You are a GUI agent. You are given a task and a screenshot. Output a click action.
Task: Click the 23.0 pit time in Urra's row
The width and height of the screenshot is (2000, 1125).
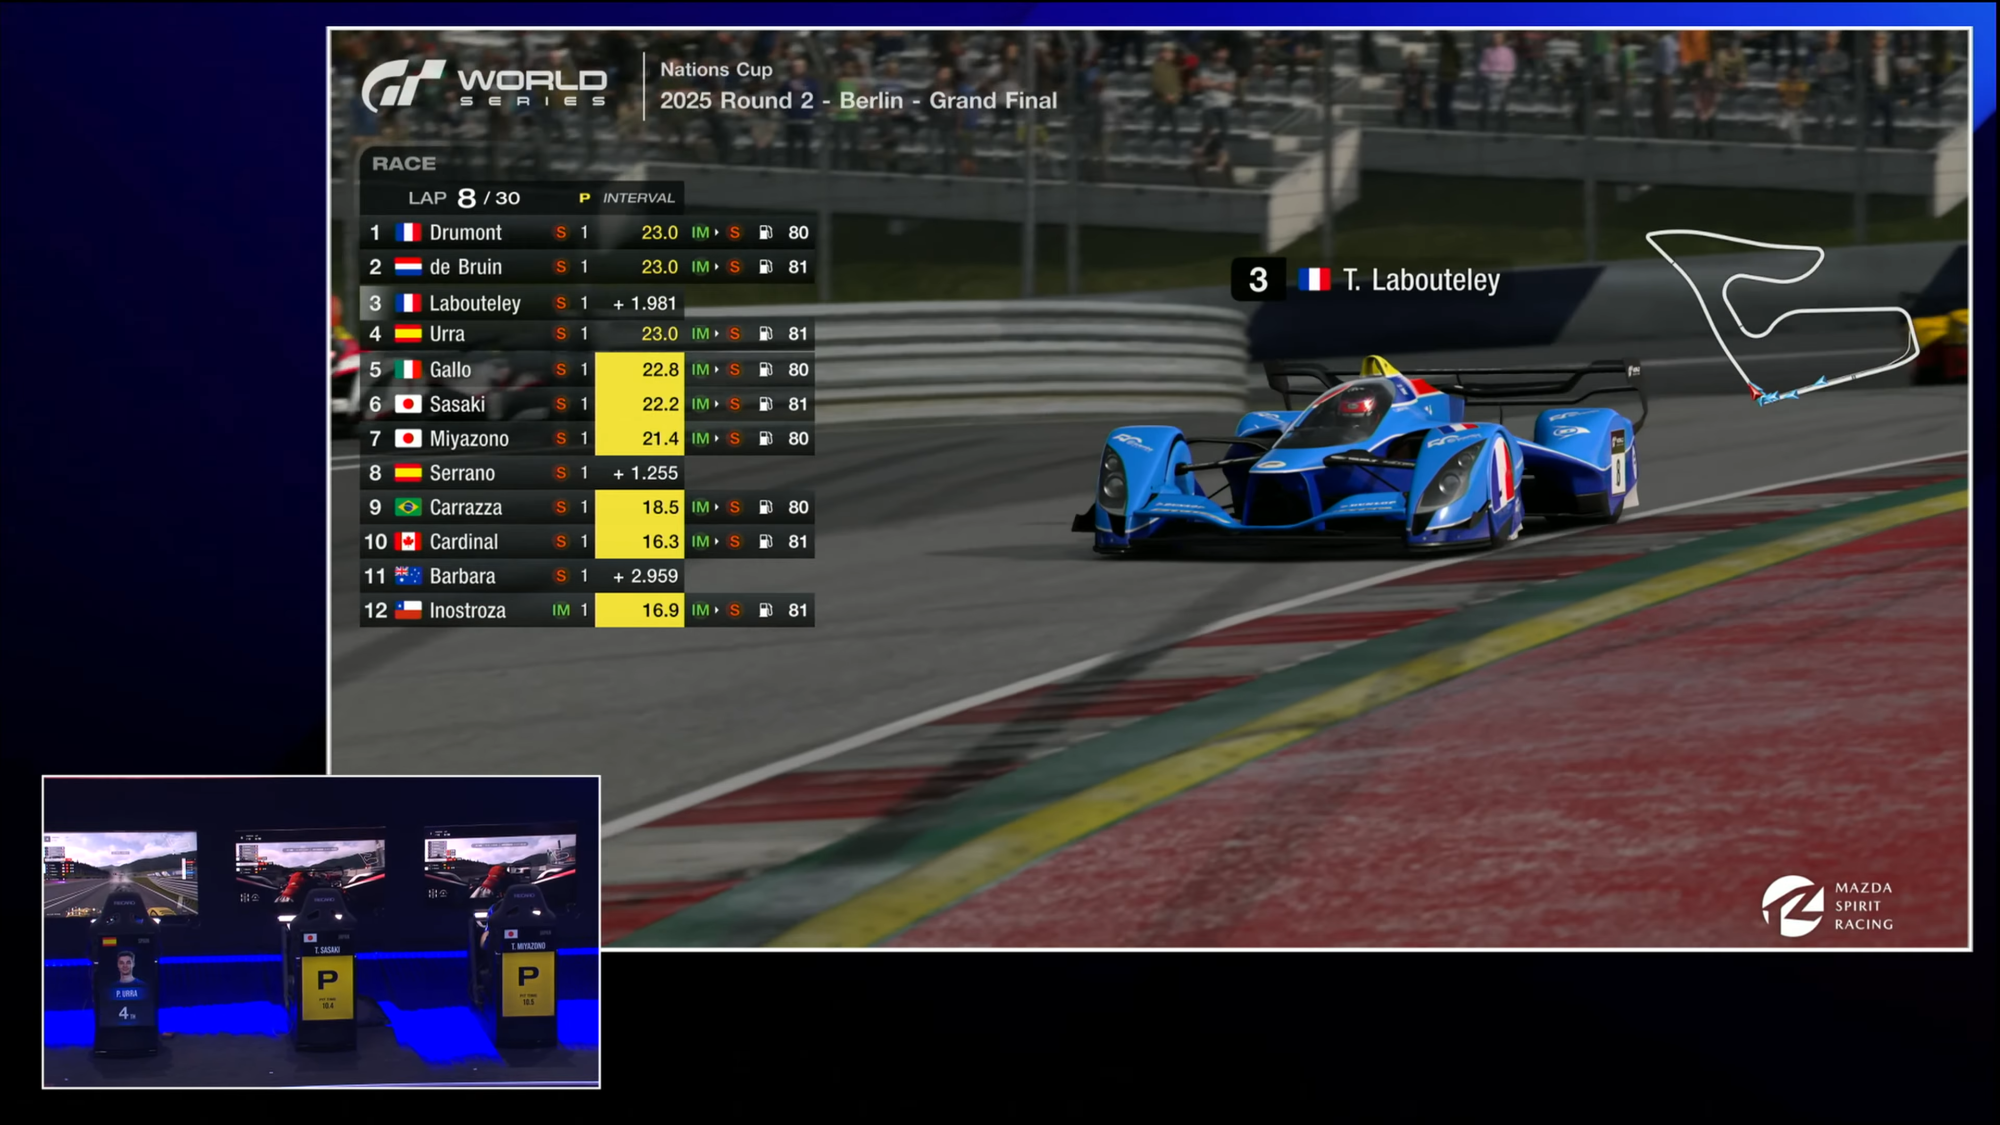659,334
